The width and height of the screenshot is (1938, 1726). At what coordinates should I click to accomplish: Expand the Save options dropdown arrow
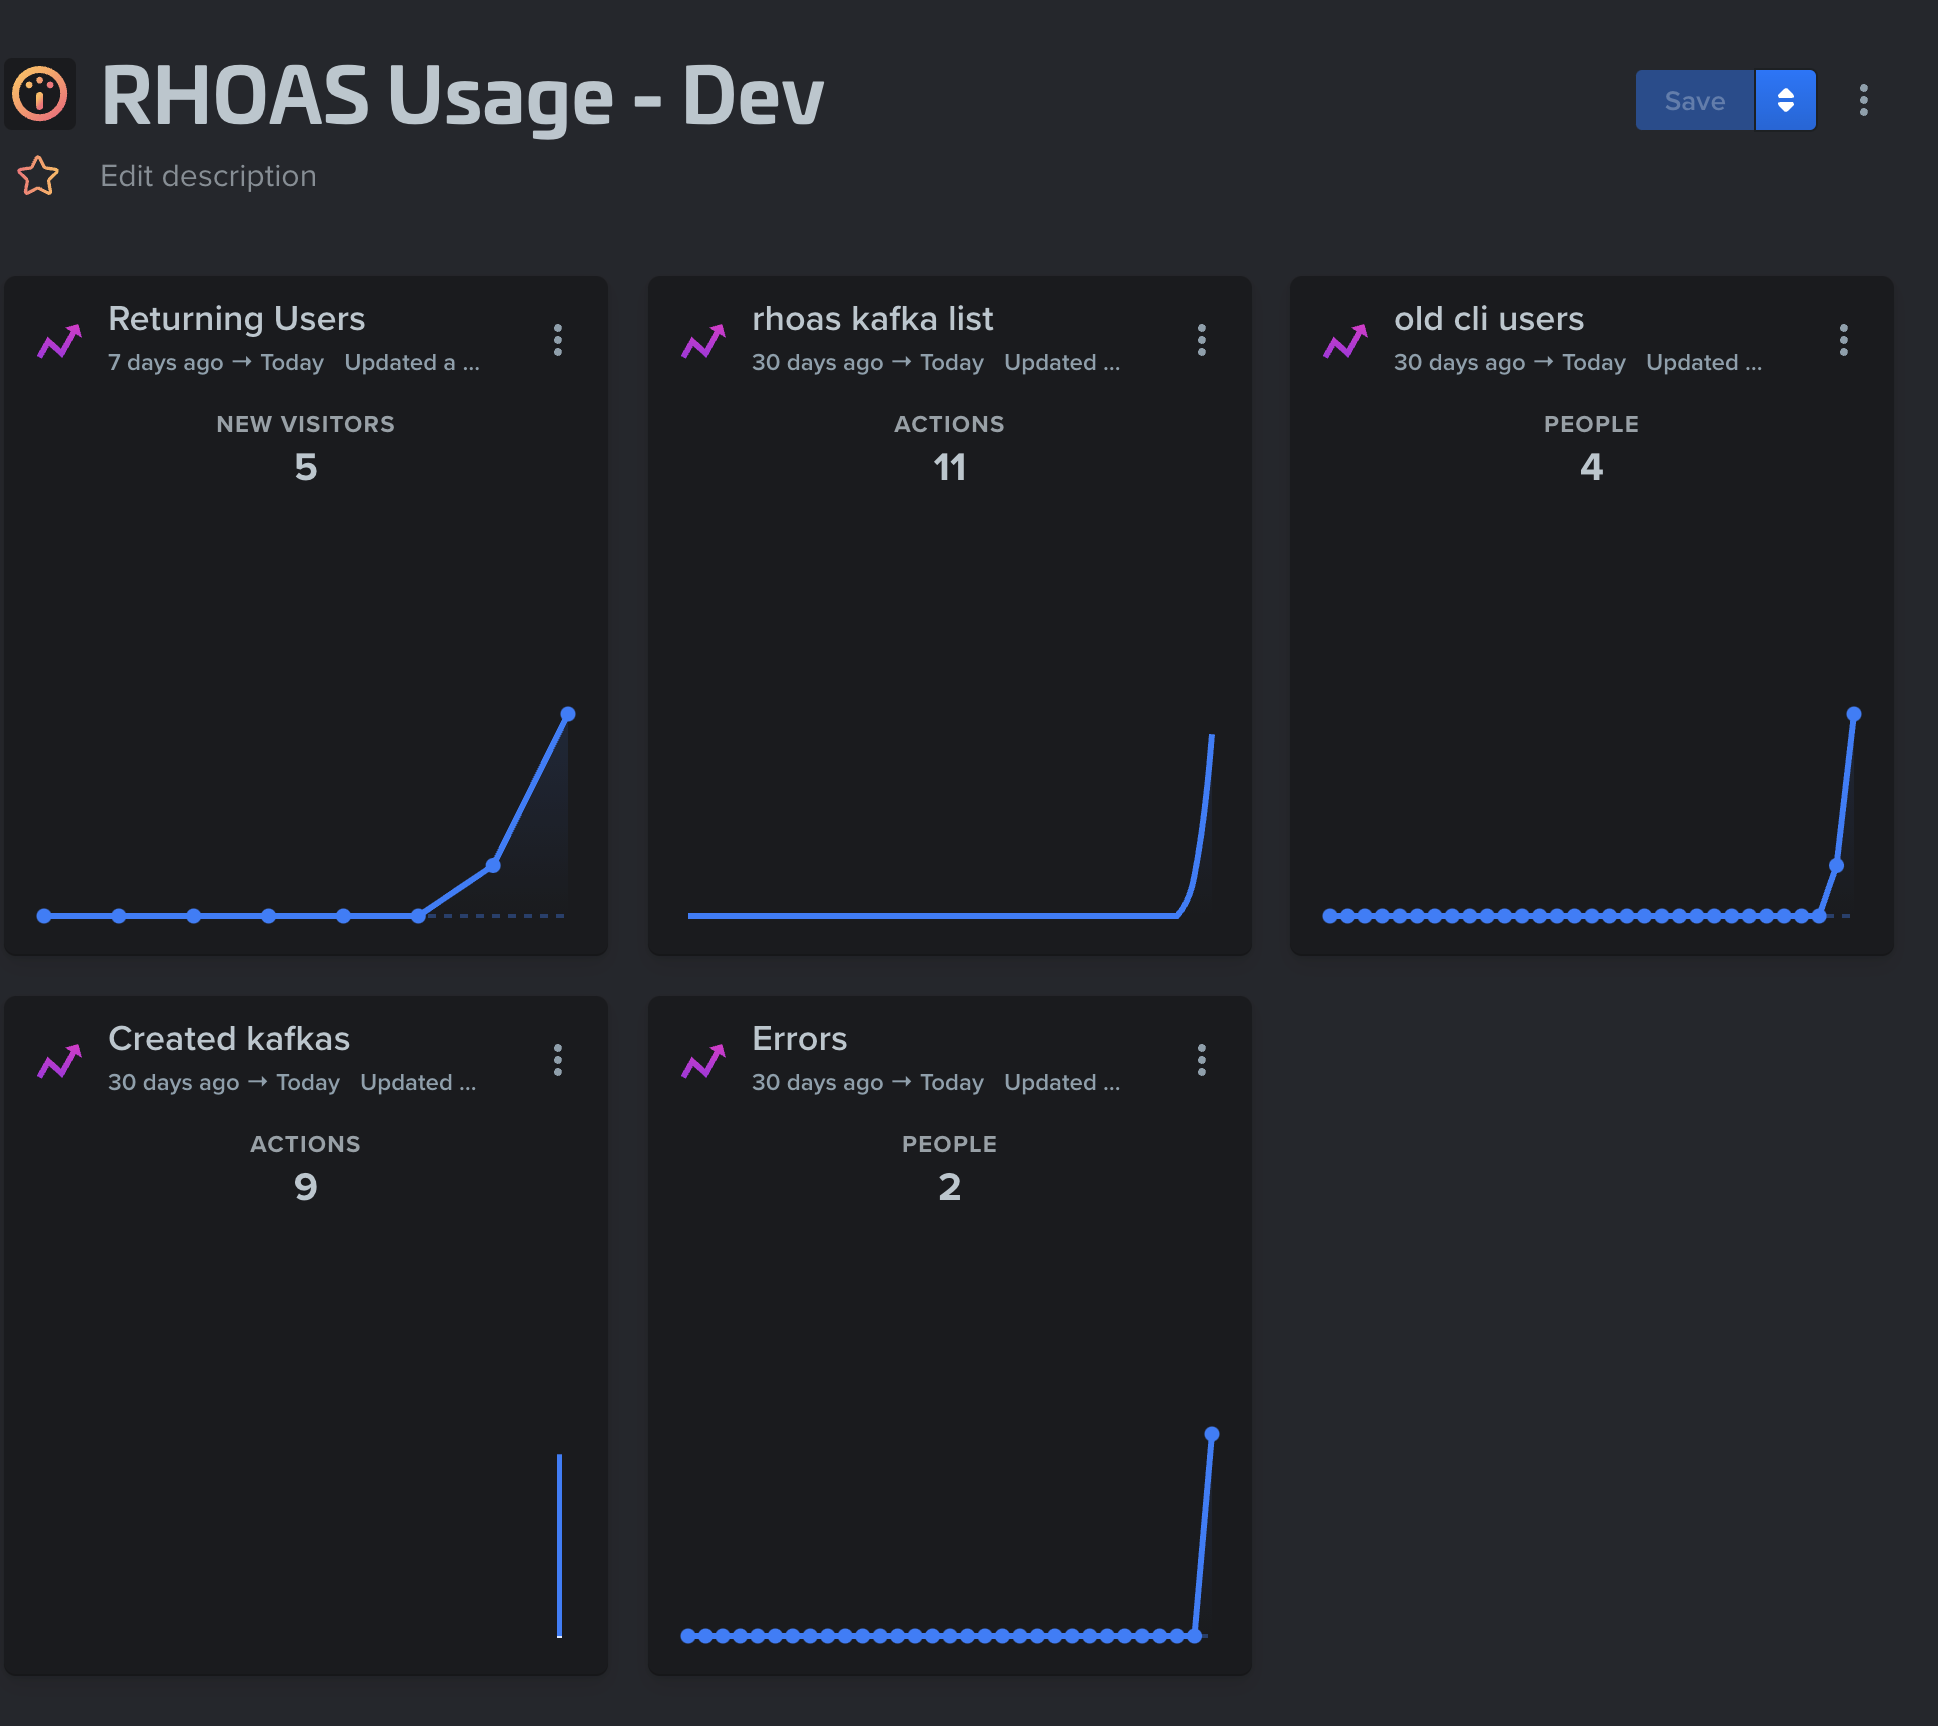click(1785, 100)
